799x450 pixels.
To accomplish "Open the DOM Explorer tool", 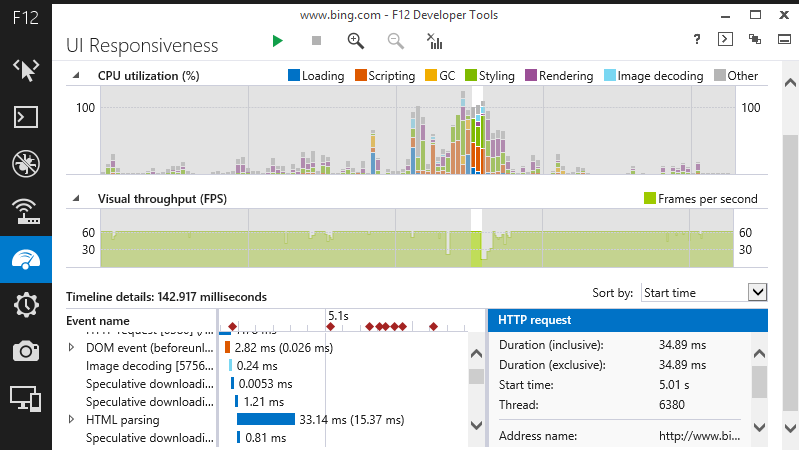I will point(25,70).
